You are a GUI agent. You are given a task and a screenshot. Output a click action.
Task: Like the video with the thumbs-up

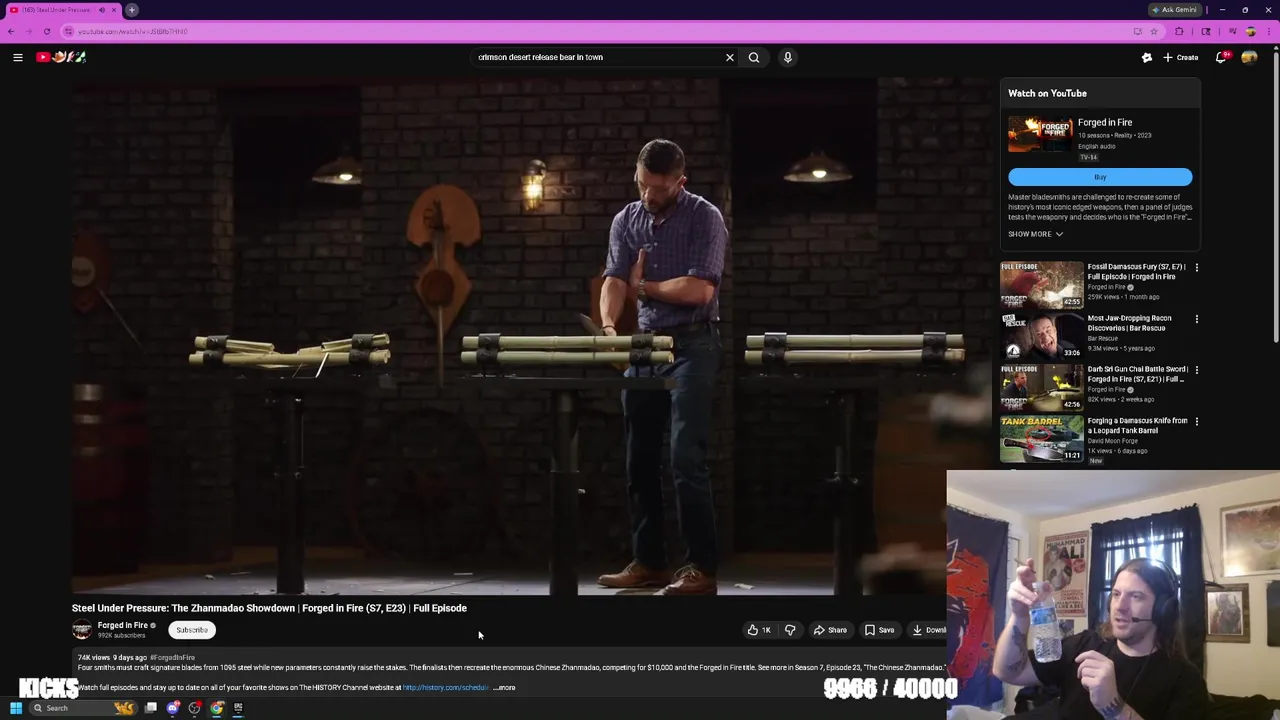[x=759, y=630]
